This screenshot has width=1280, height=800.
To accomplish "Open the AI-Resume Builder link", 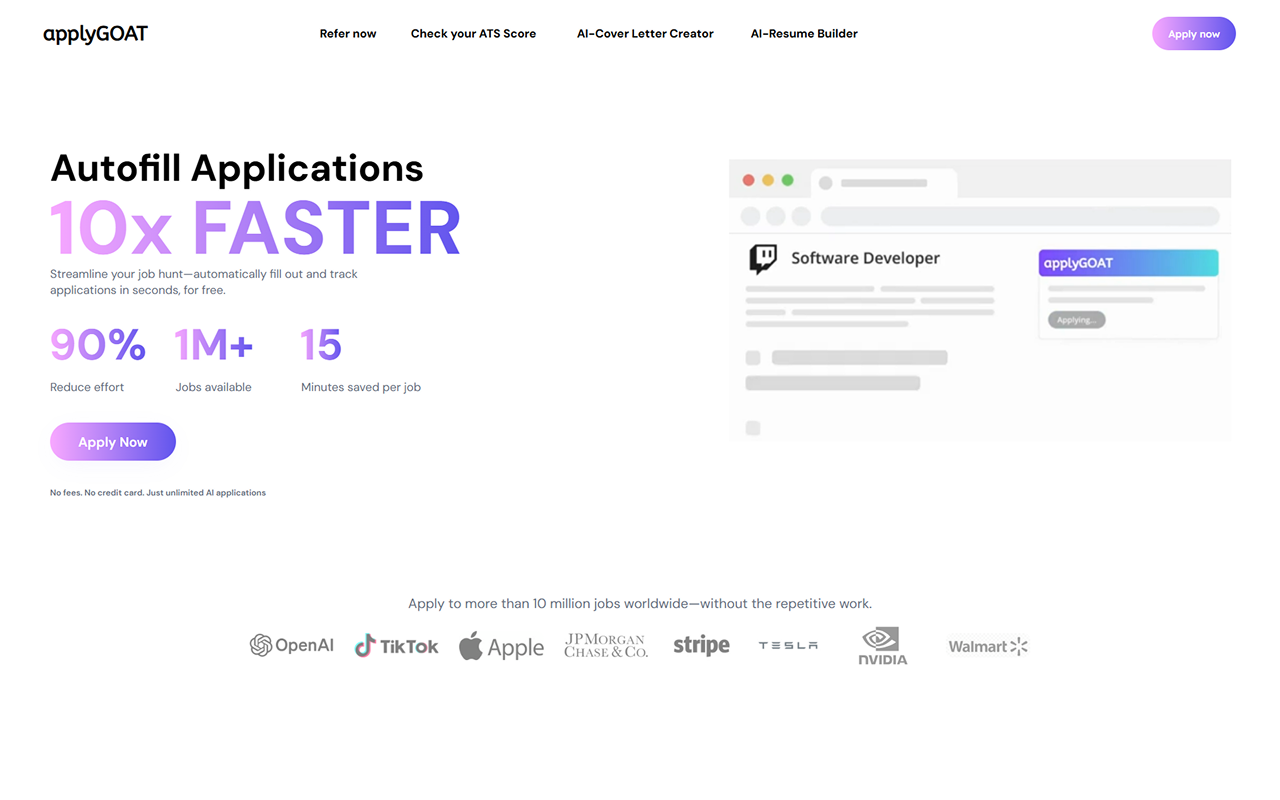I will coord(804,34).
